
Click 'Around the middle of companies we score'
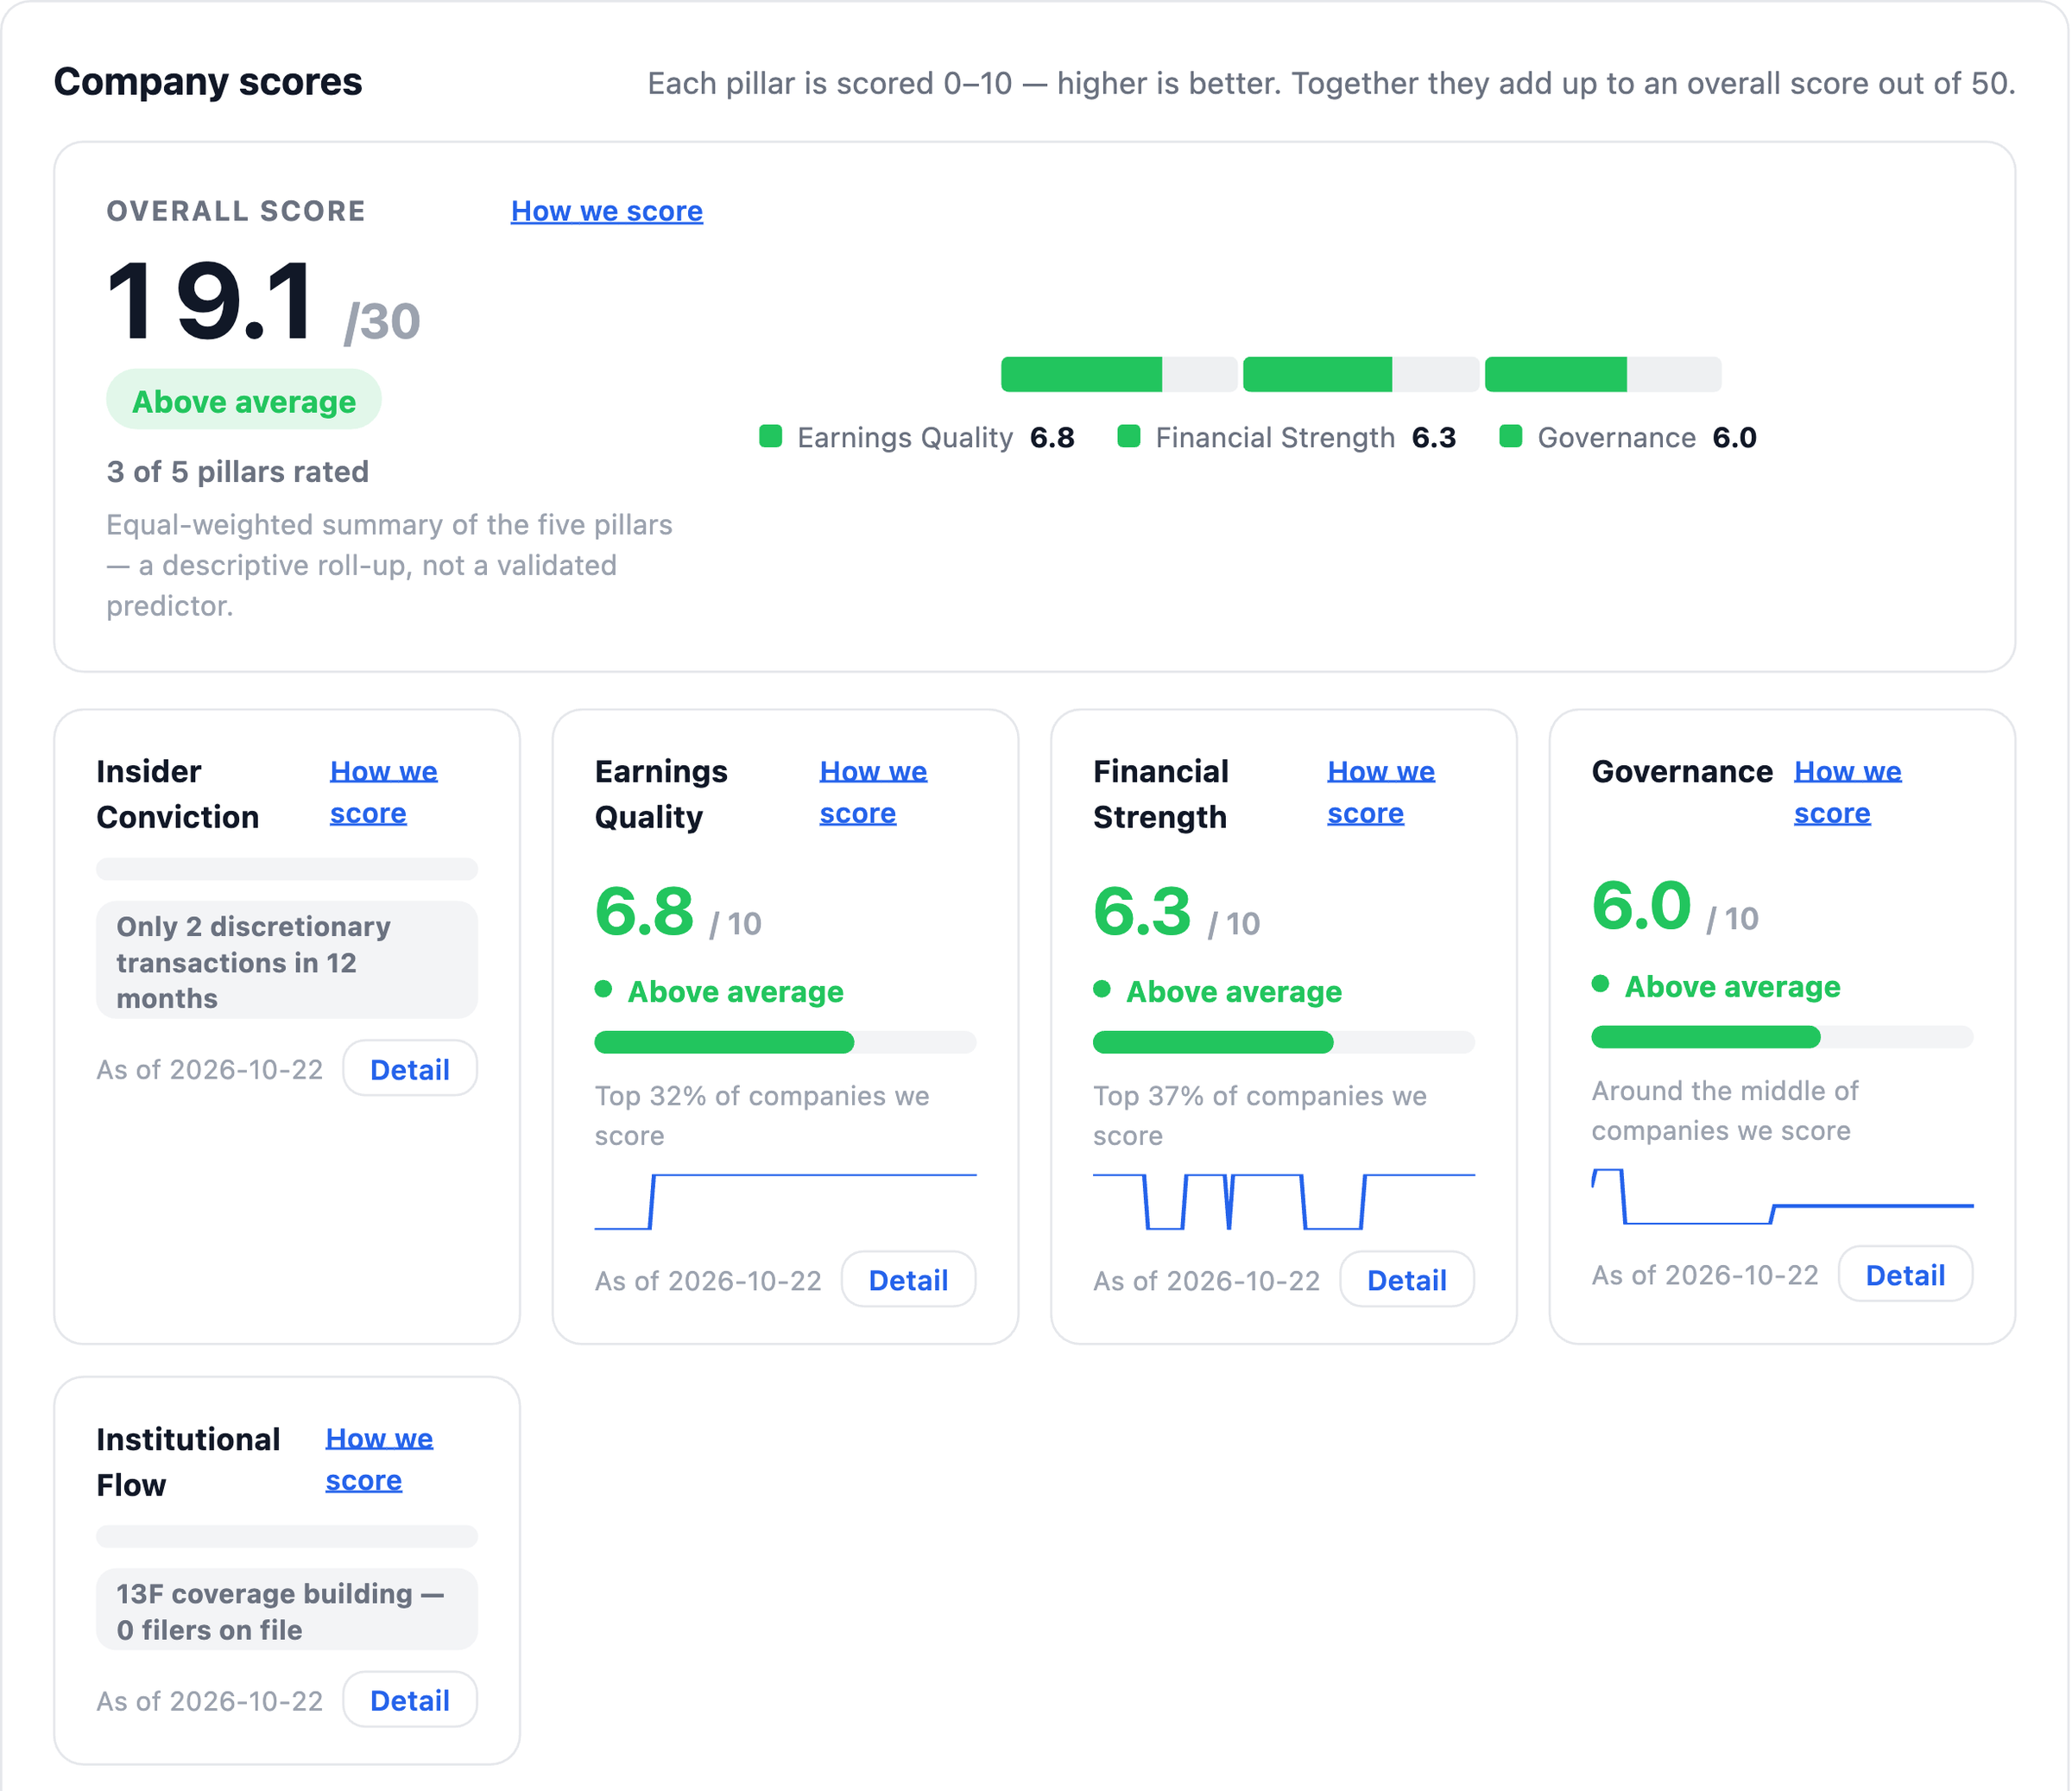pyautogui.click(x=1725, y=1110)
